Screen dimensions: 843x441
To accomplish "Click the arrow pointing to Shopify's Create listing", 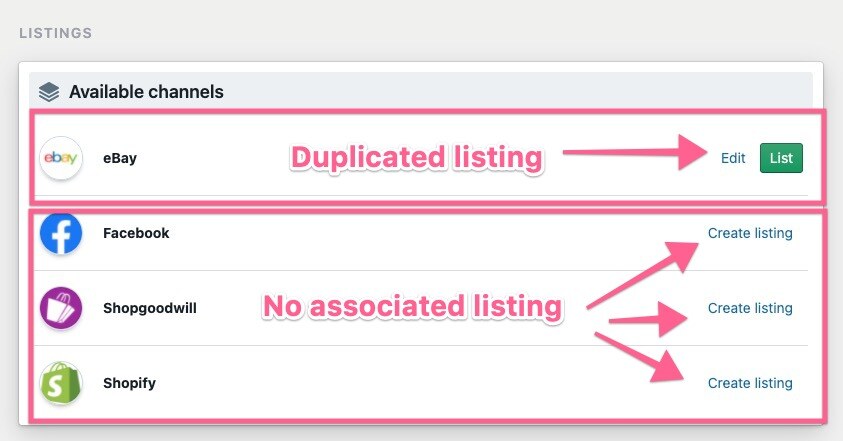I will tap(640, 358).
